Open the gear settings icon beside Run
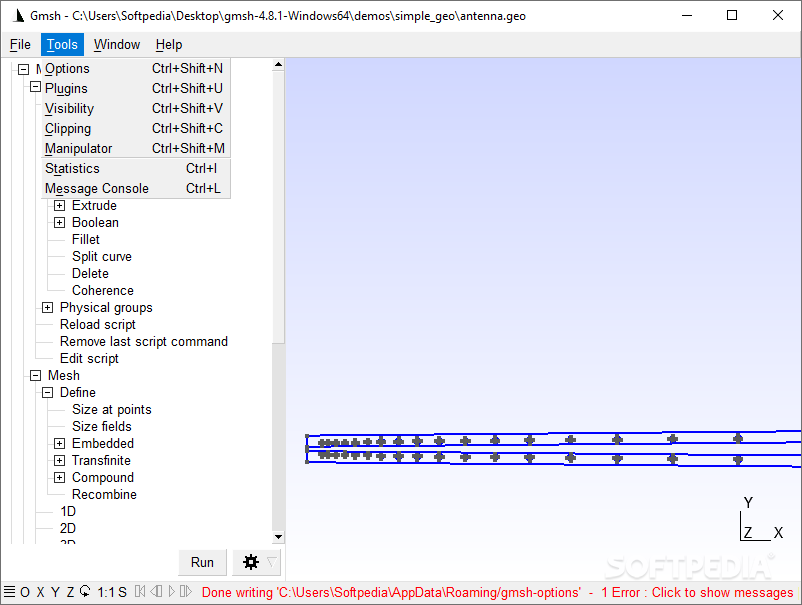 pos(251,562)
